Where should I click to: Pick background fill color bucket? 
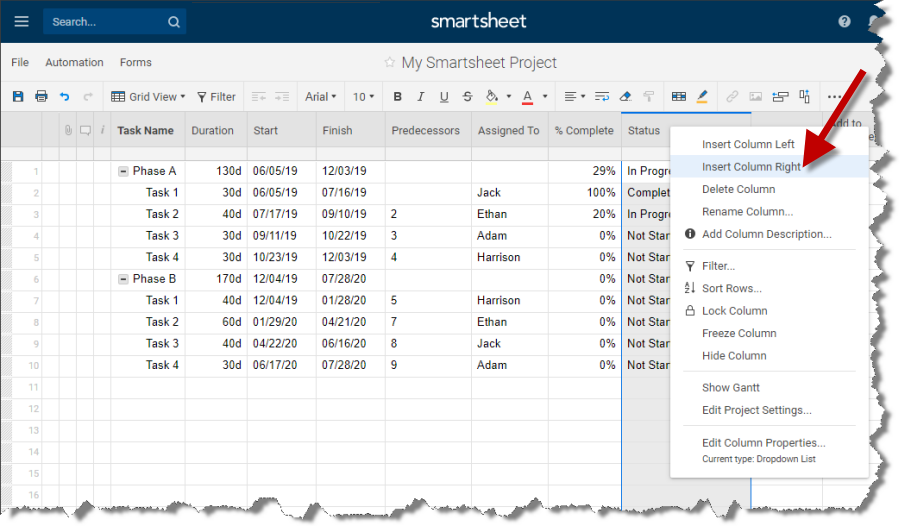pyautogui.click(x=491, y=97)
